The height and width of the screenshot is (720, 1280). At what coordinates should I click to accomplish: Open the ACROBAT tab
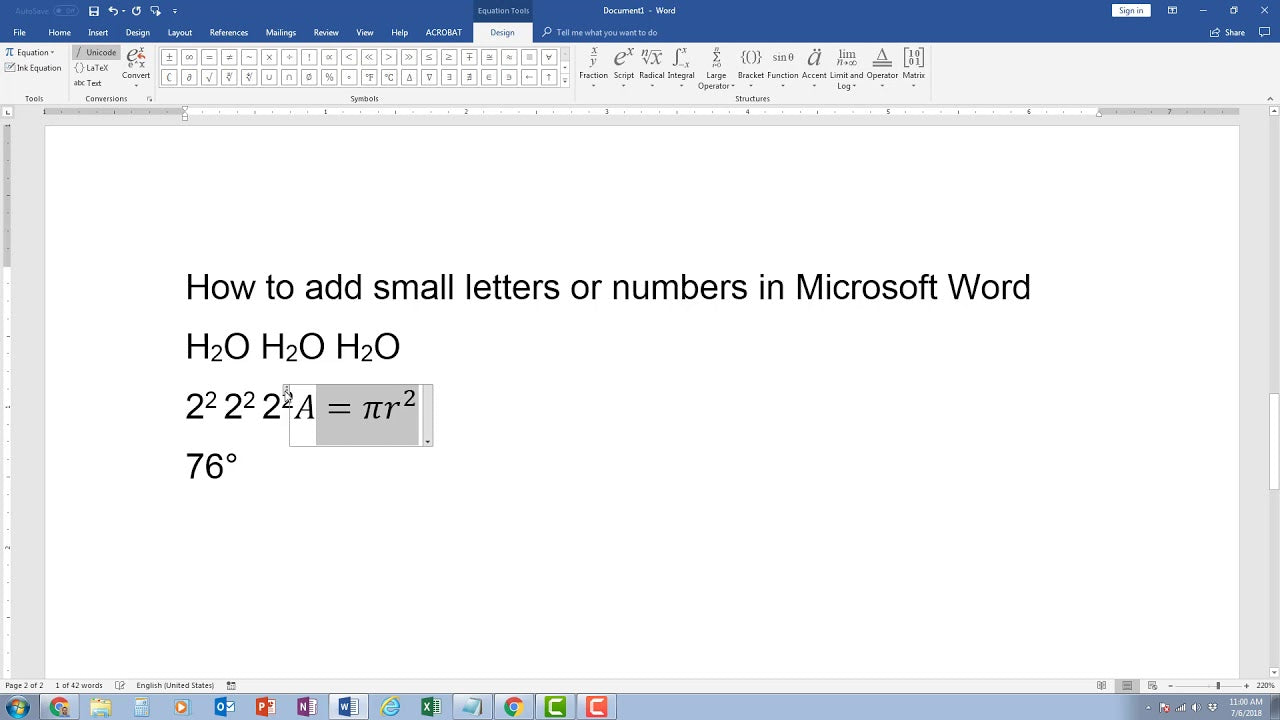[x=444, y=32]
